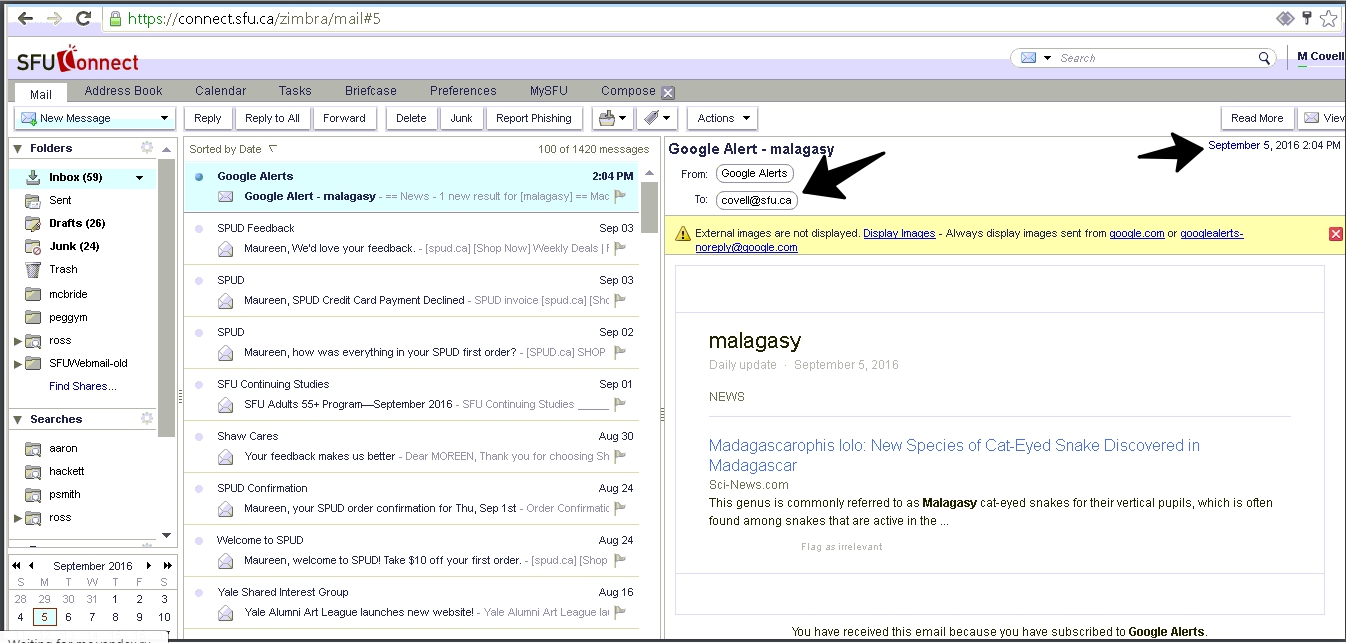Open the Madagascarophis lolo article link
This screenshot has width=1346, height=643.
[954, 455]
